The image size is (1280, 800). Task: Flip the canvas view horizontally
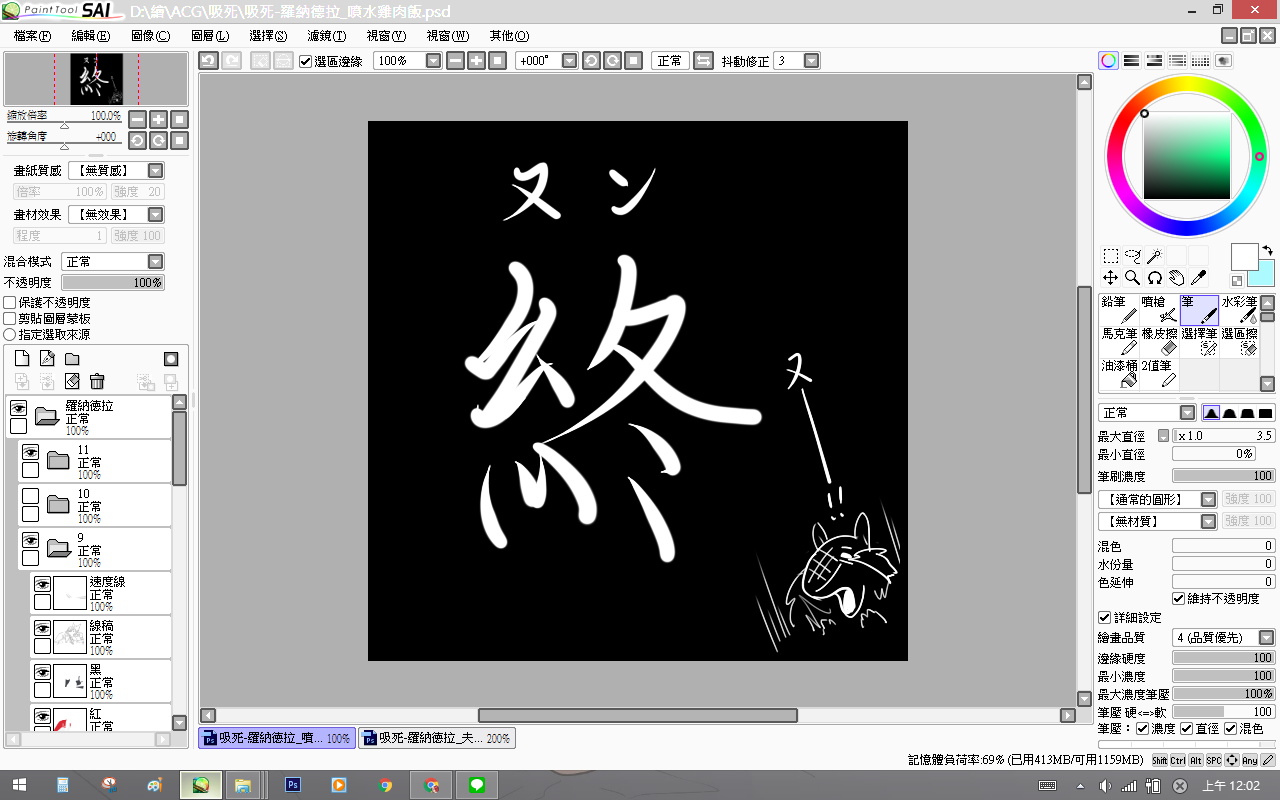(703, 61)
